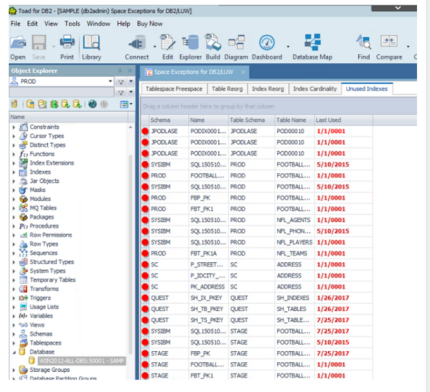Open the Dashboard gauge icon
Viewport: 430px width, 392px height.
pyautogui.click(x=267, y=43)
